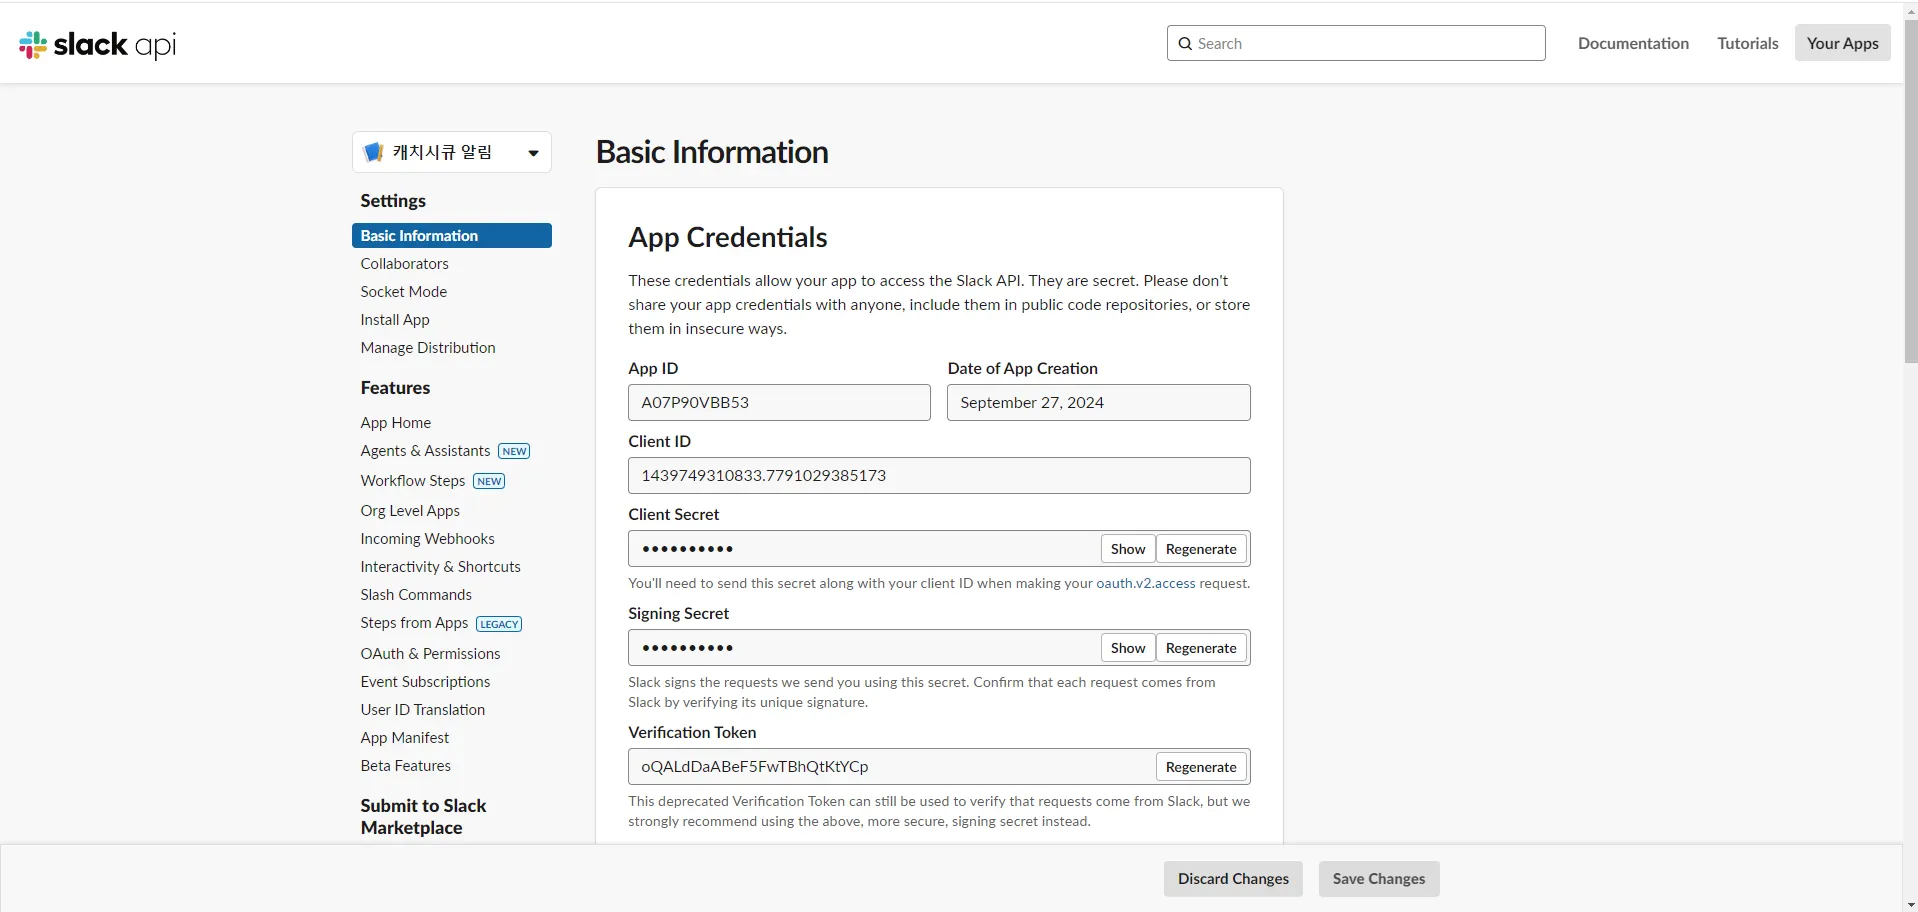Click the Slack API logo

(x=97, y=45)
